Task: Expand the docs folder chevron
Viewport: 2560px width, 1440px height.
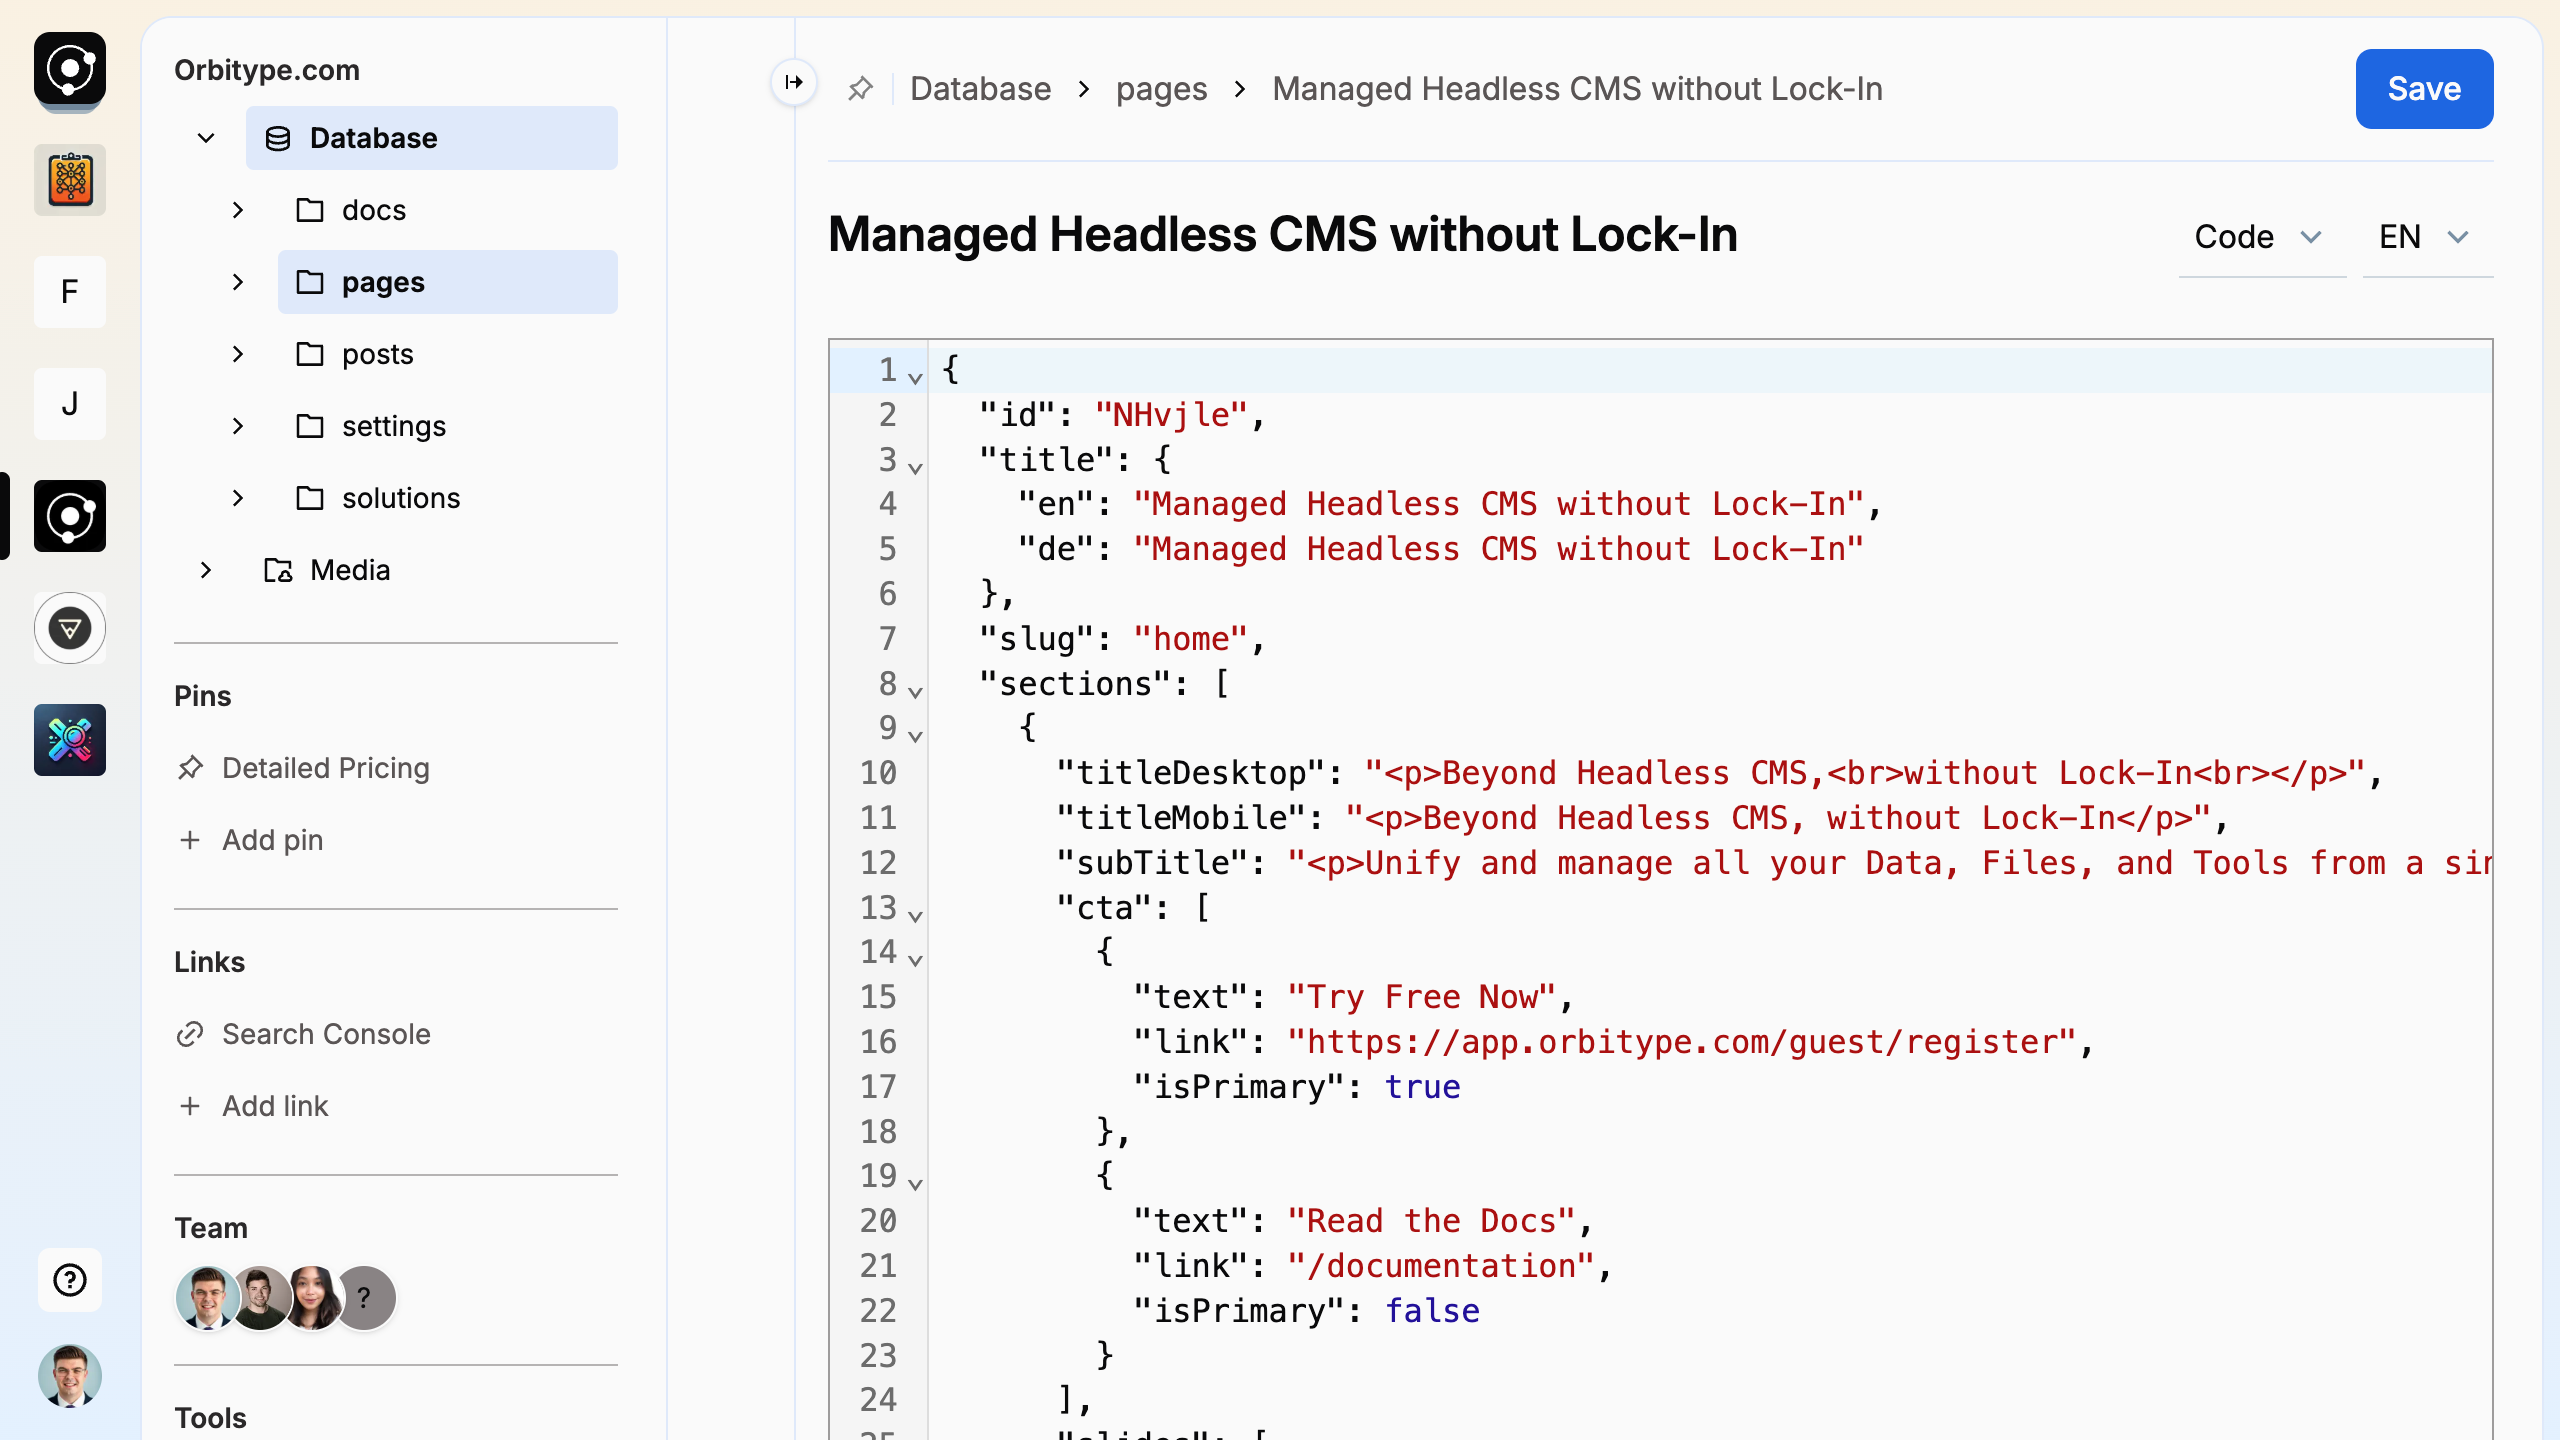Action: pyautogui.click(x=238, y=210)
